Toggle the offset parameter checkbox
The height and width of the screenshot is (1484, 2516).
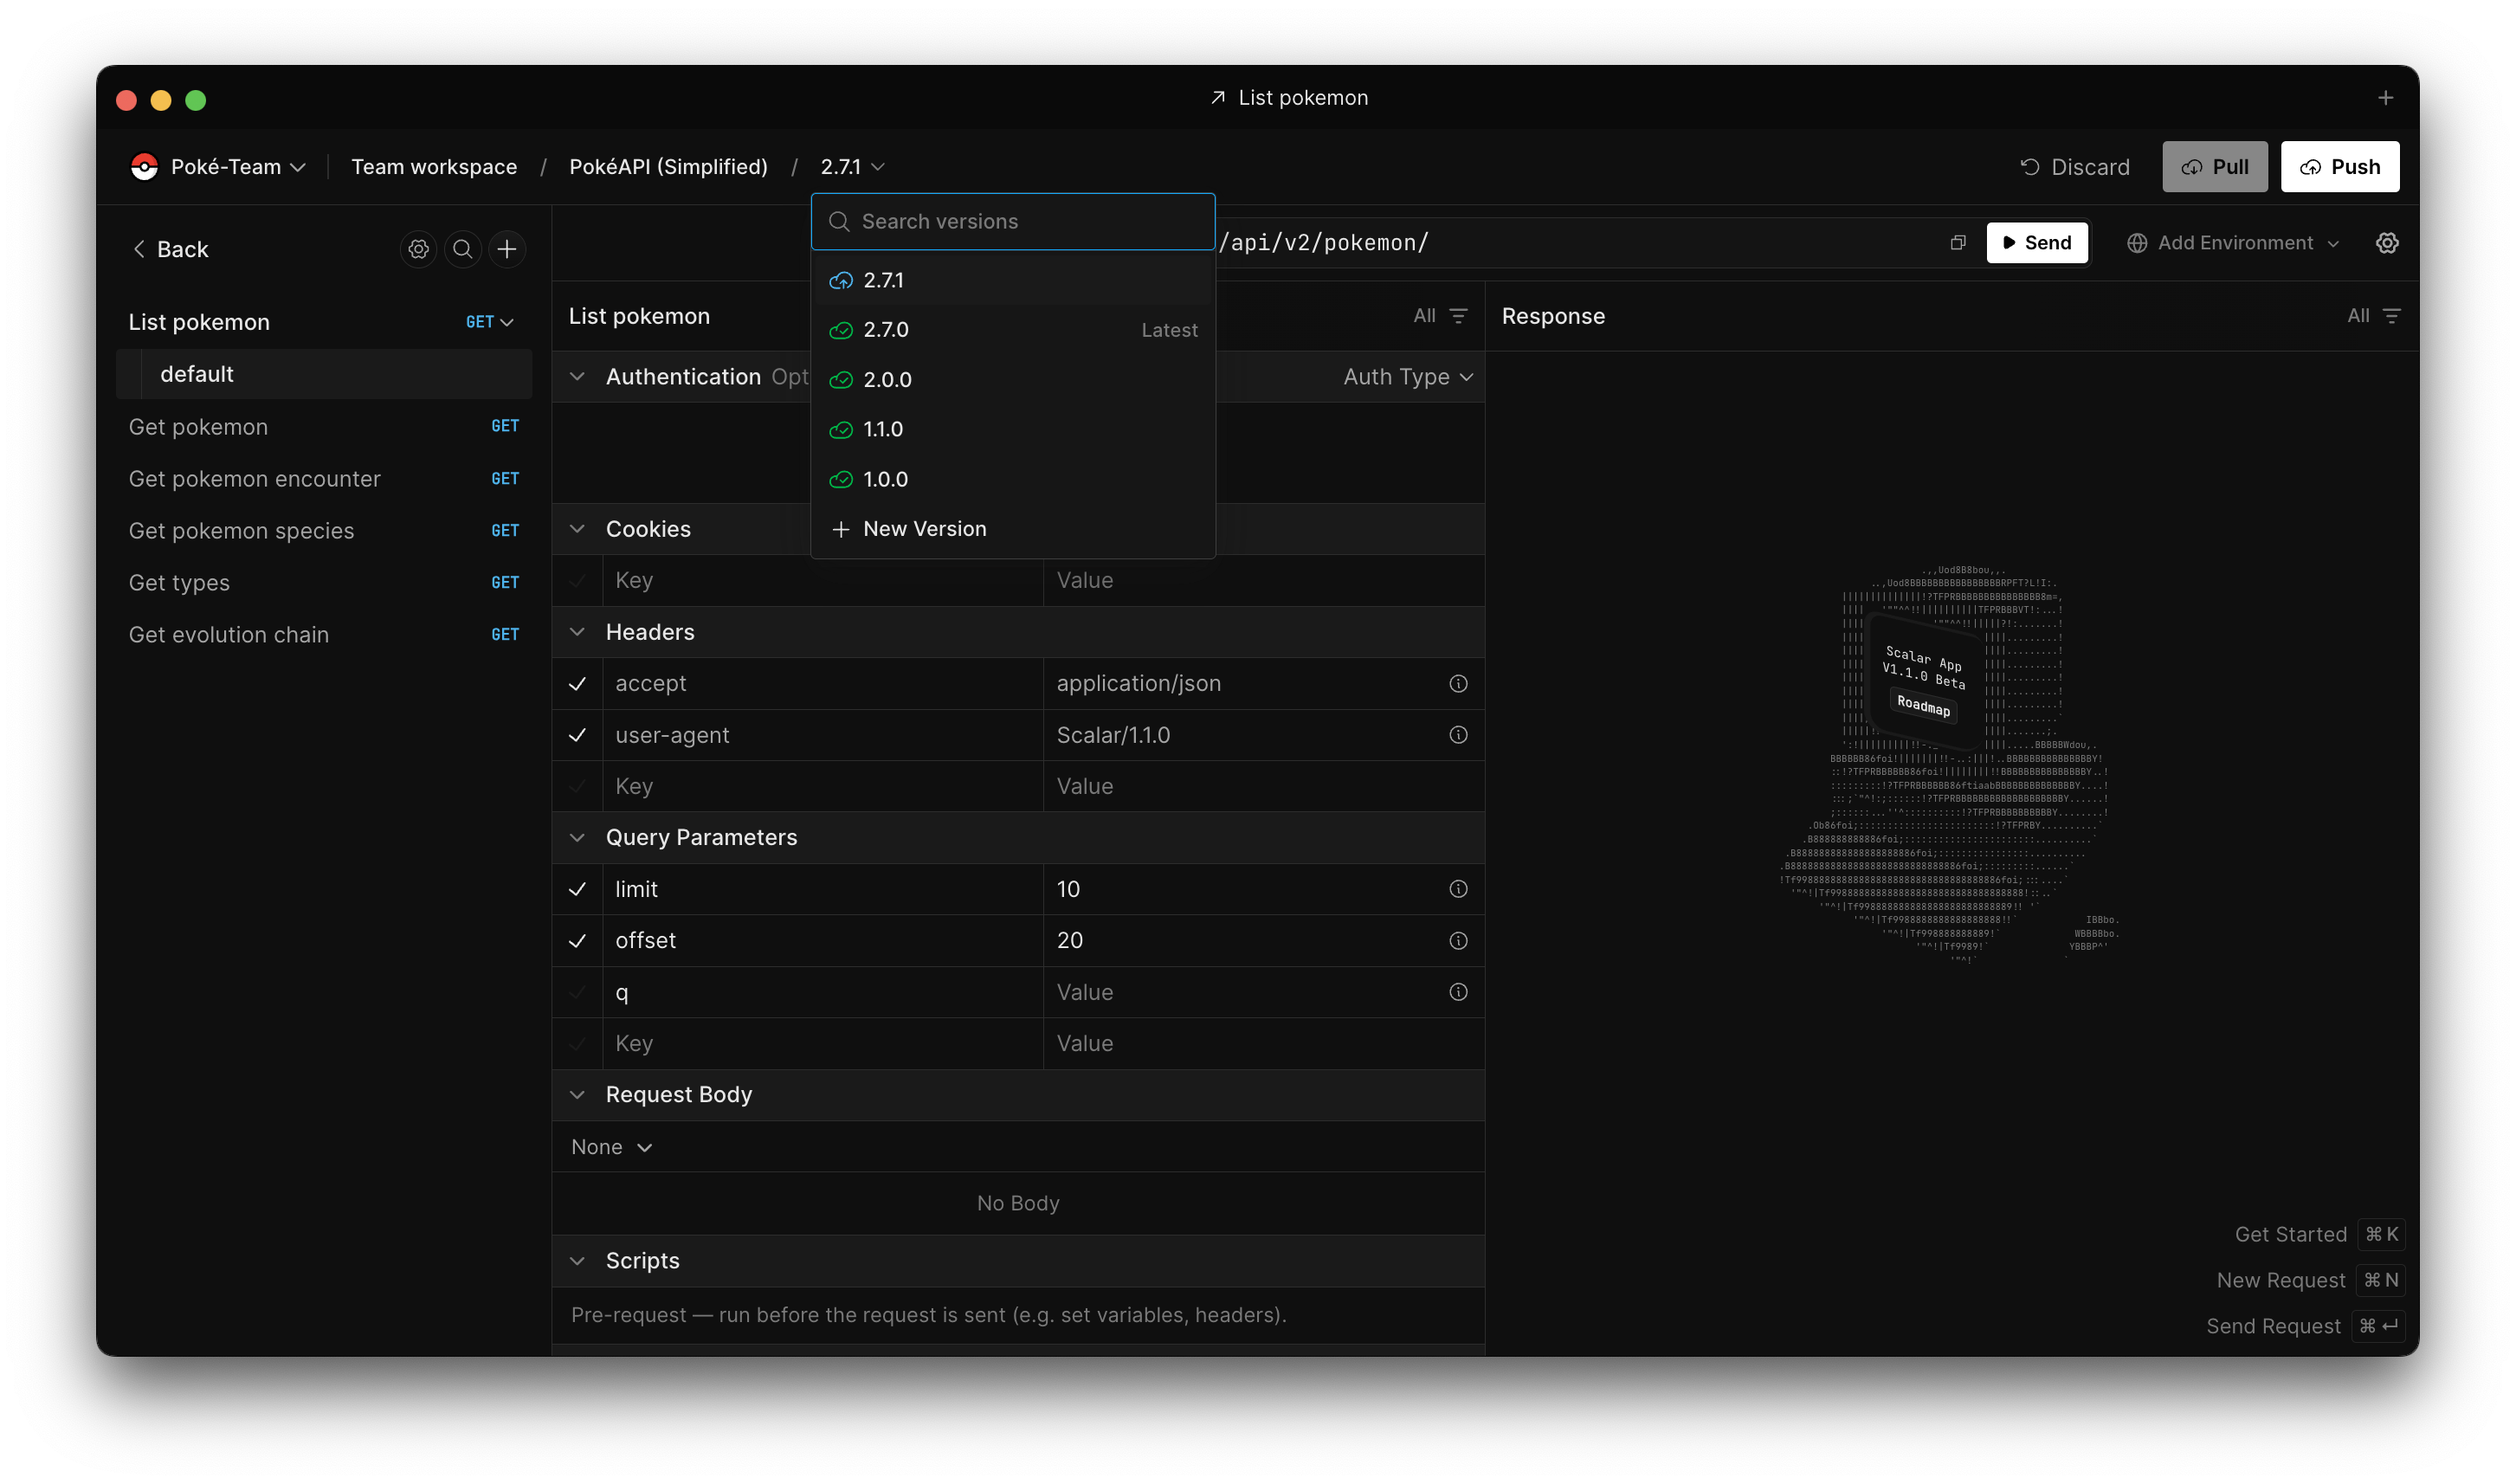(577, 941)
